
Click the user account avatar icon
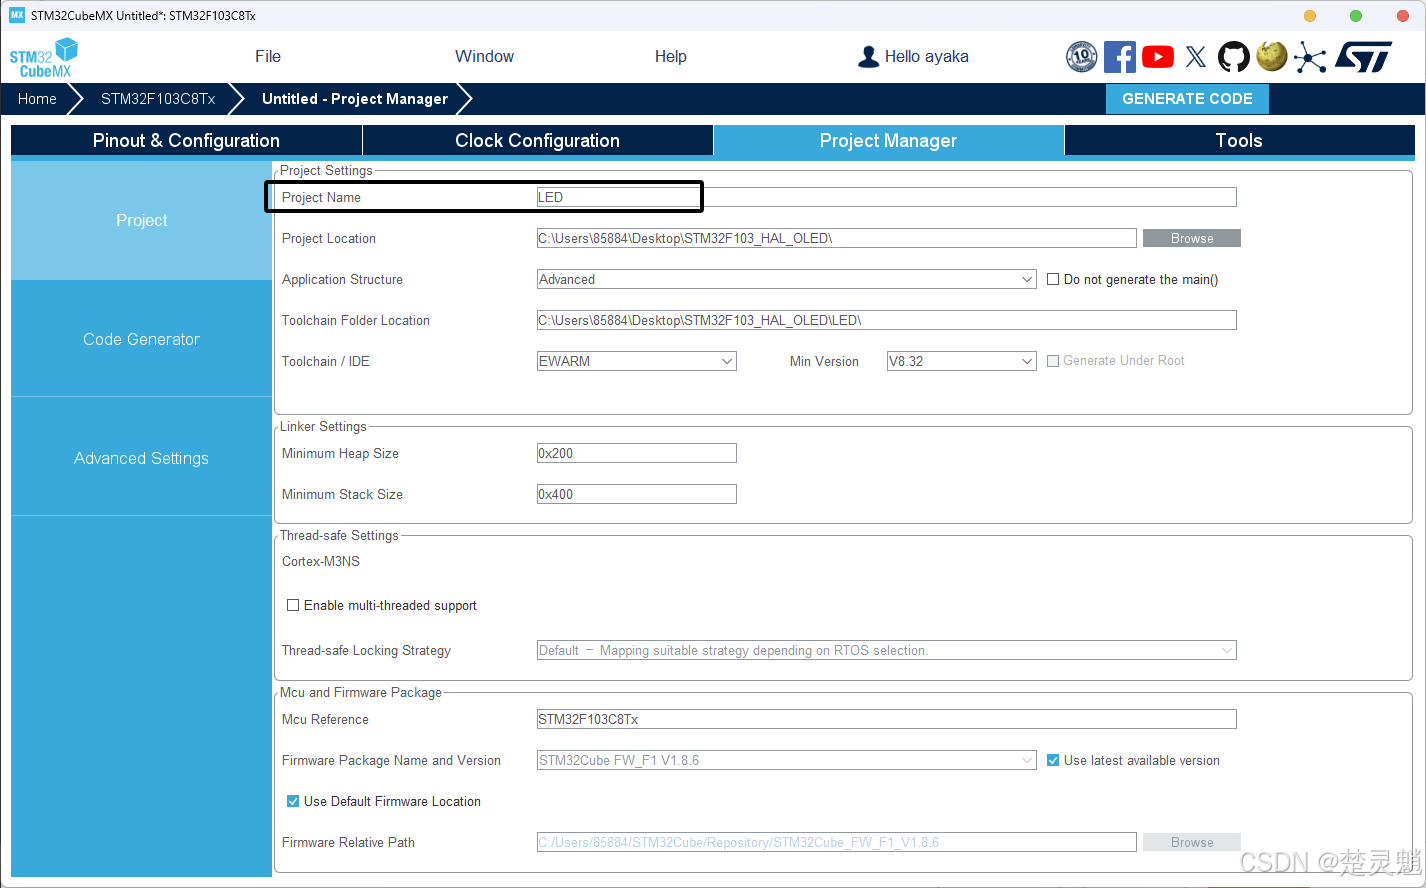click(x=868, y=57)
